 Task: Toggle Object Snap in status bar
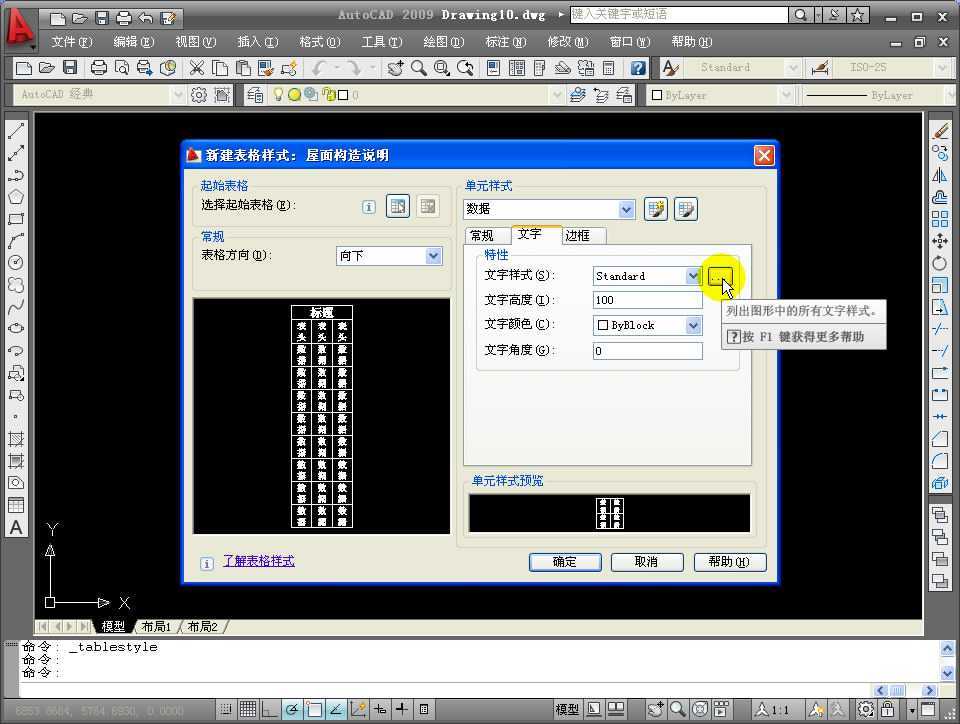[314, 709]
